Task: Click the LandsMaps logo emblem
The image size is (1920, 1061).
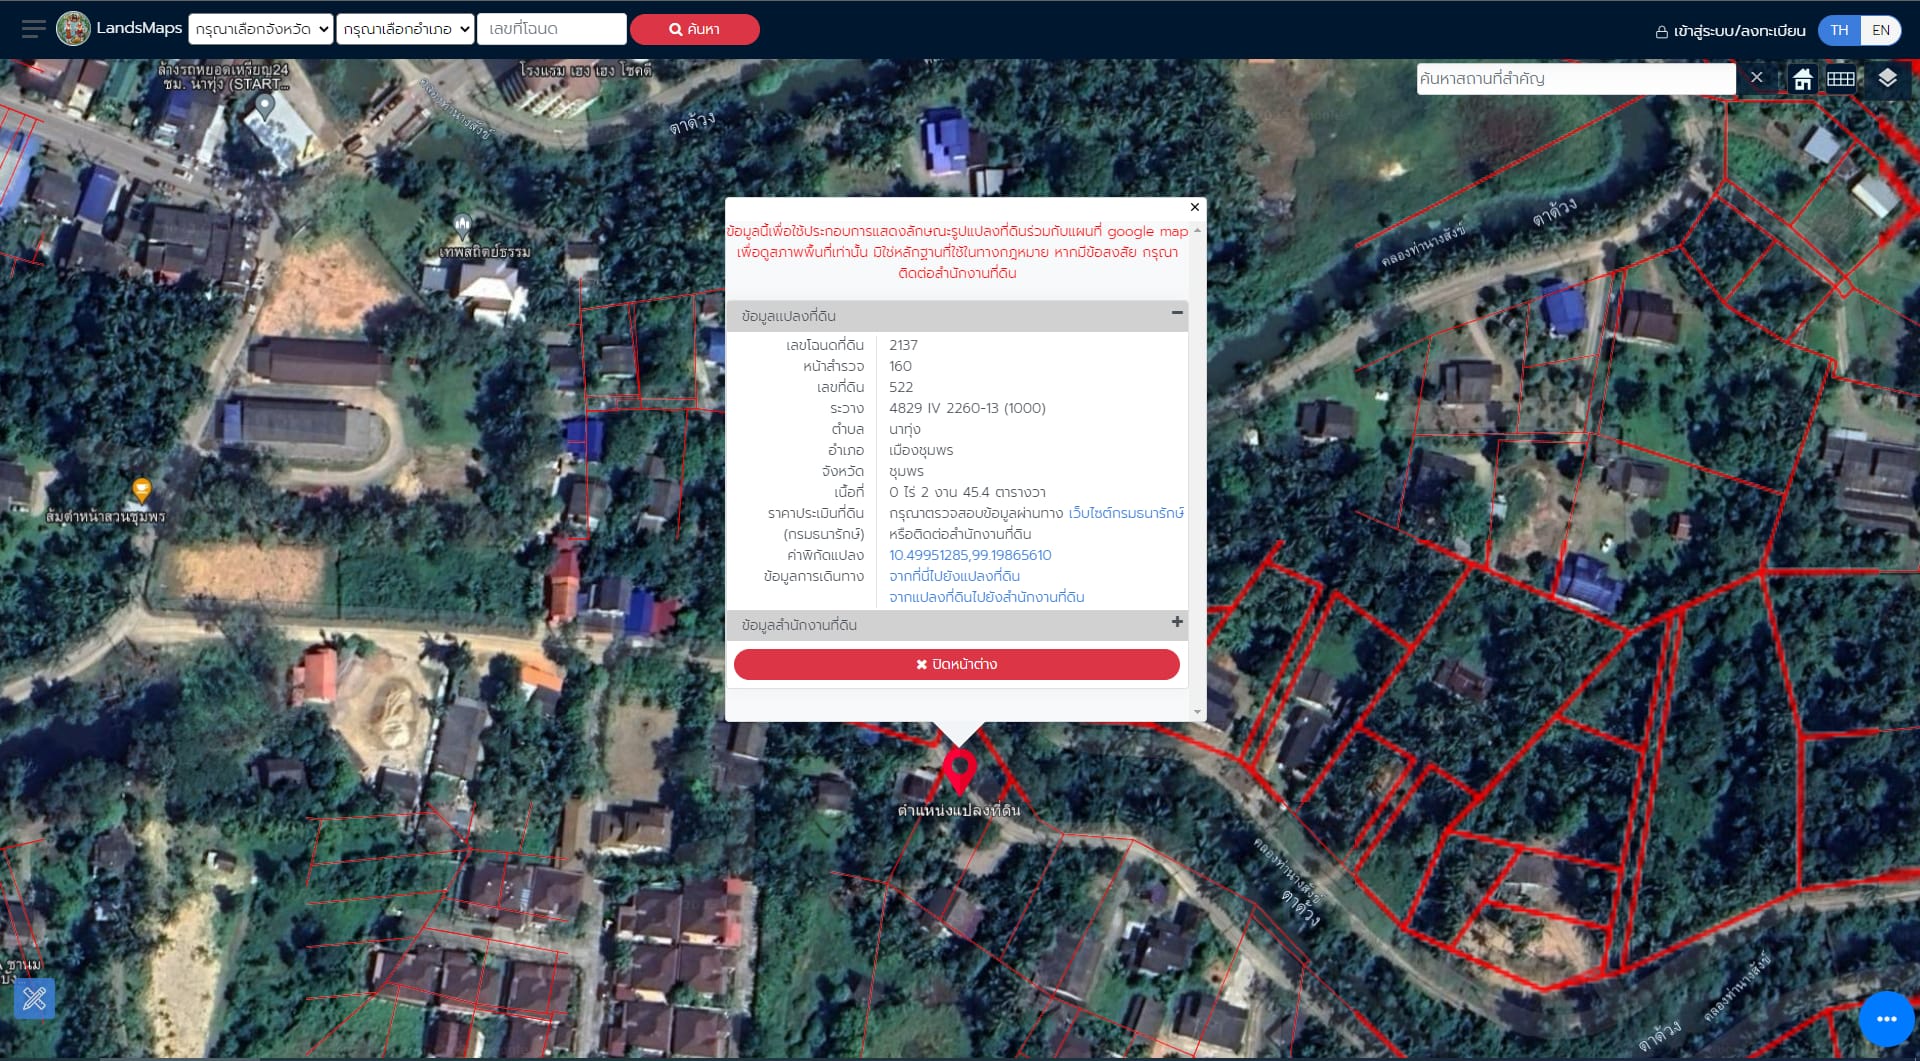Action: (x=73, y=29)
